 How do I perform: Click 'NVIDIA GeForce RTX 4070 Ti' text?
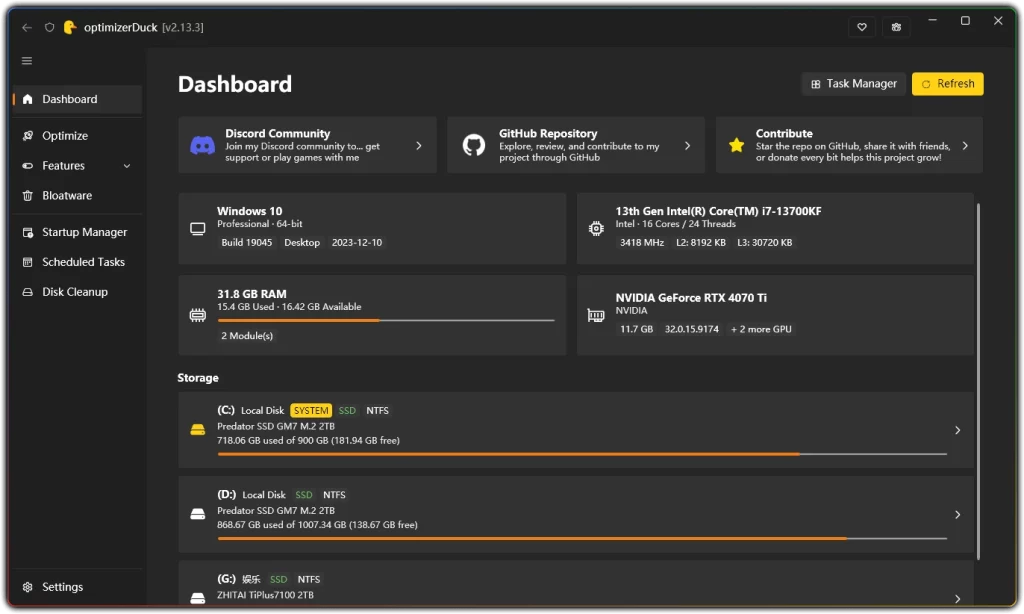click(x=691, y=298)
